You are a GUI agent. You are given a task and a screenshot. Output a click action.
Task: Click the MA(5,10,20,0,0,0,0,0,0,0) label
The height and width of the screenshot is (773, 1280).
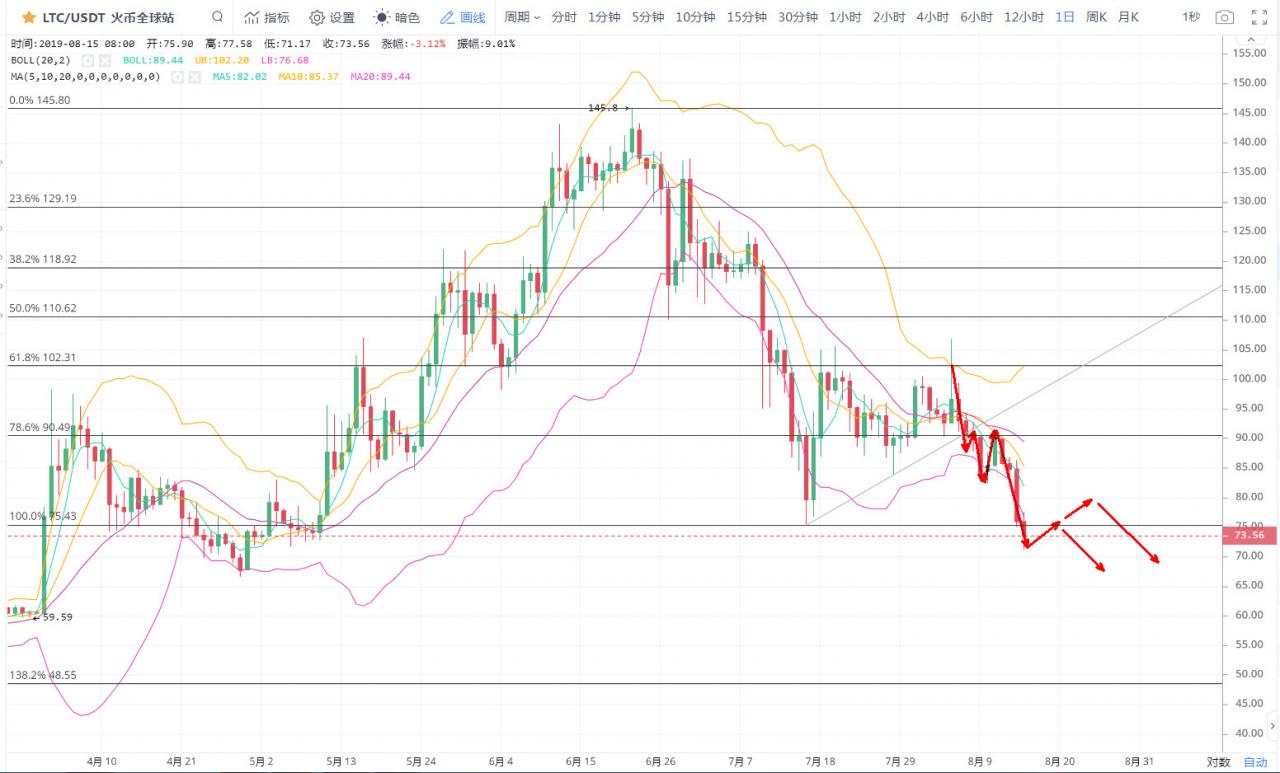85,76
